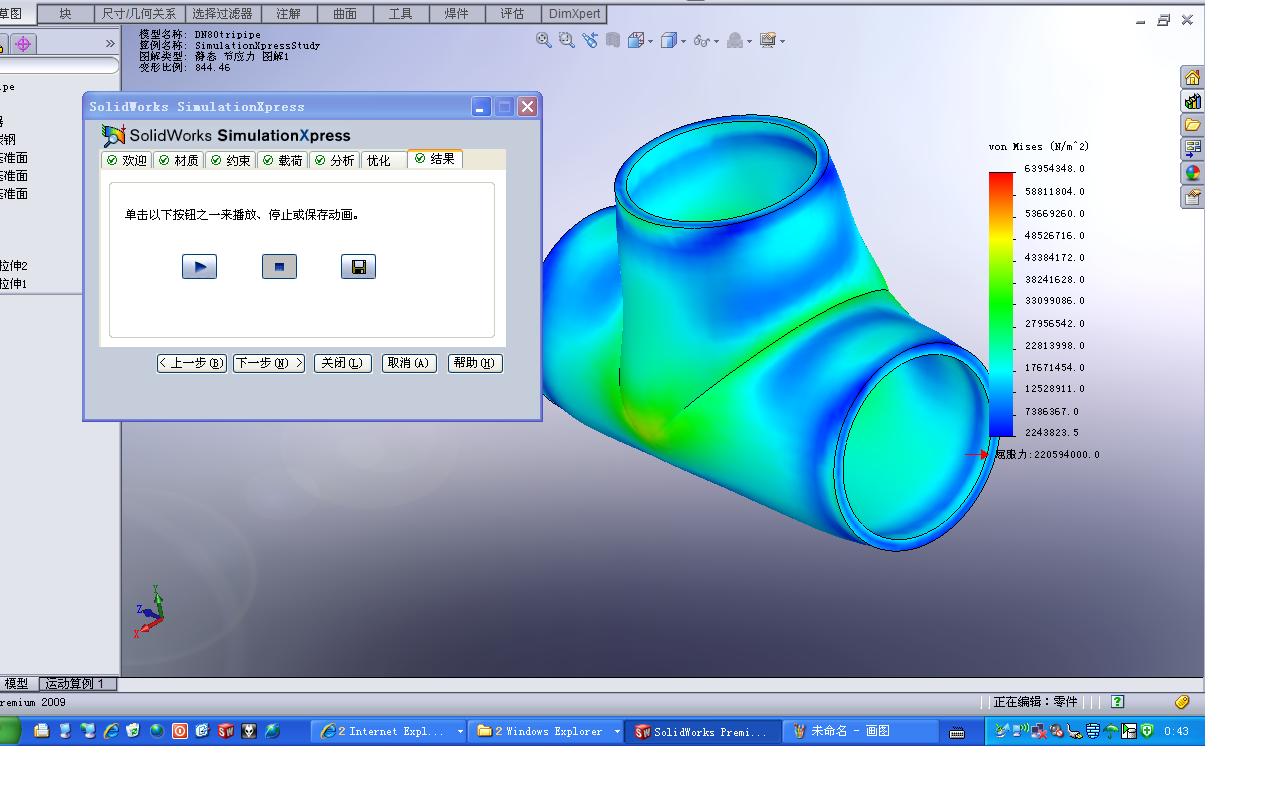Click the Section View icon
1280x800 pixels.
point(612,40)
